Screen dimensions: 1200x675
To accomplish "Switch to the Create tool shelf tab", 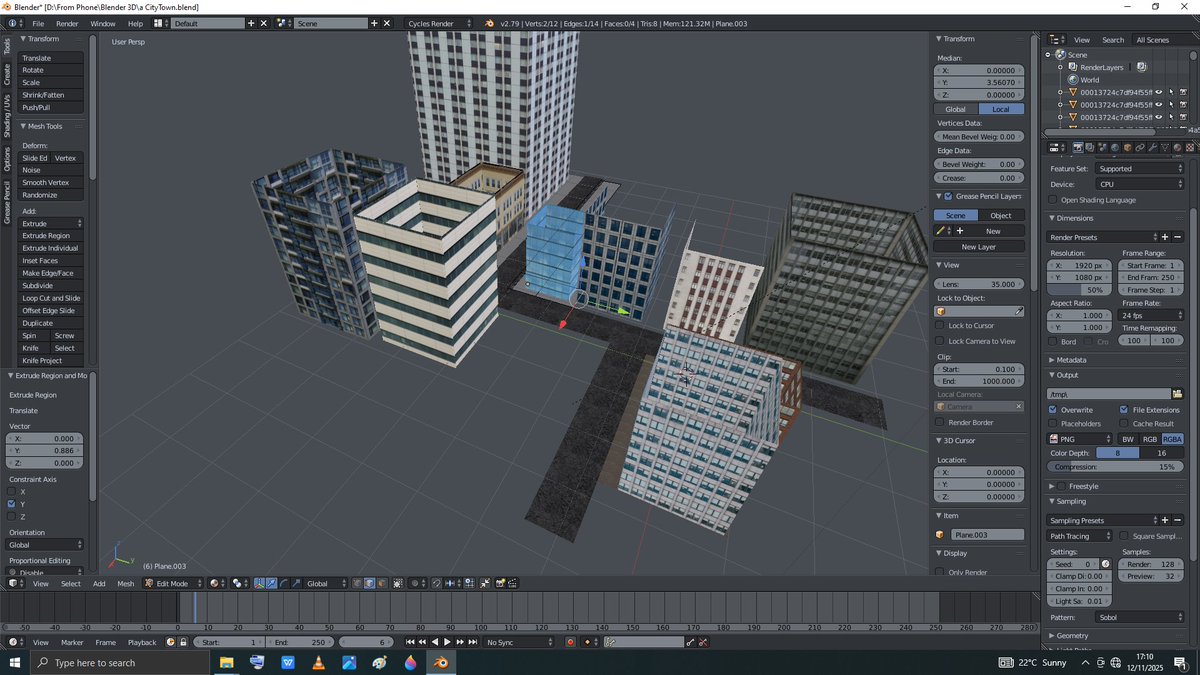I will 6,73.
